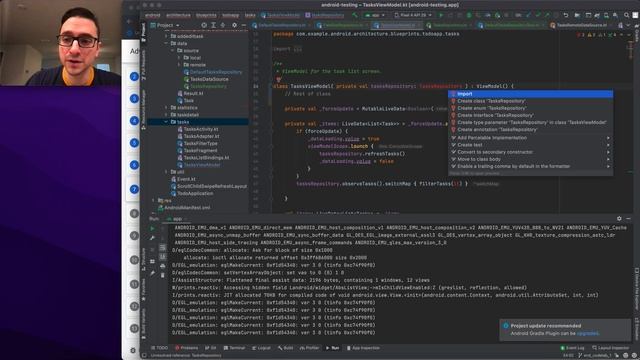Expand the util folder

(166, 172)
